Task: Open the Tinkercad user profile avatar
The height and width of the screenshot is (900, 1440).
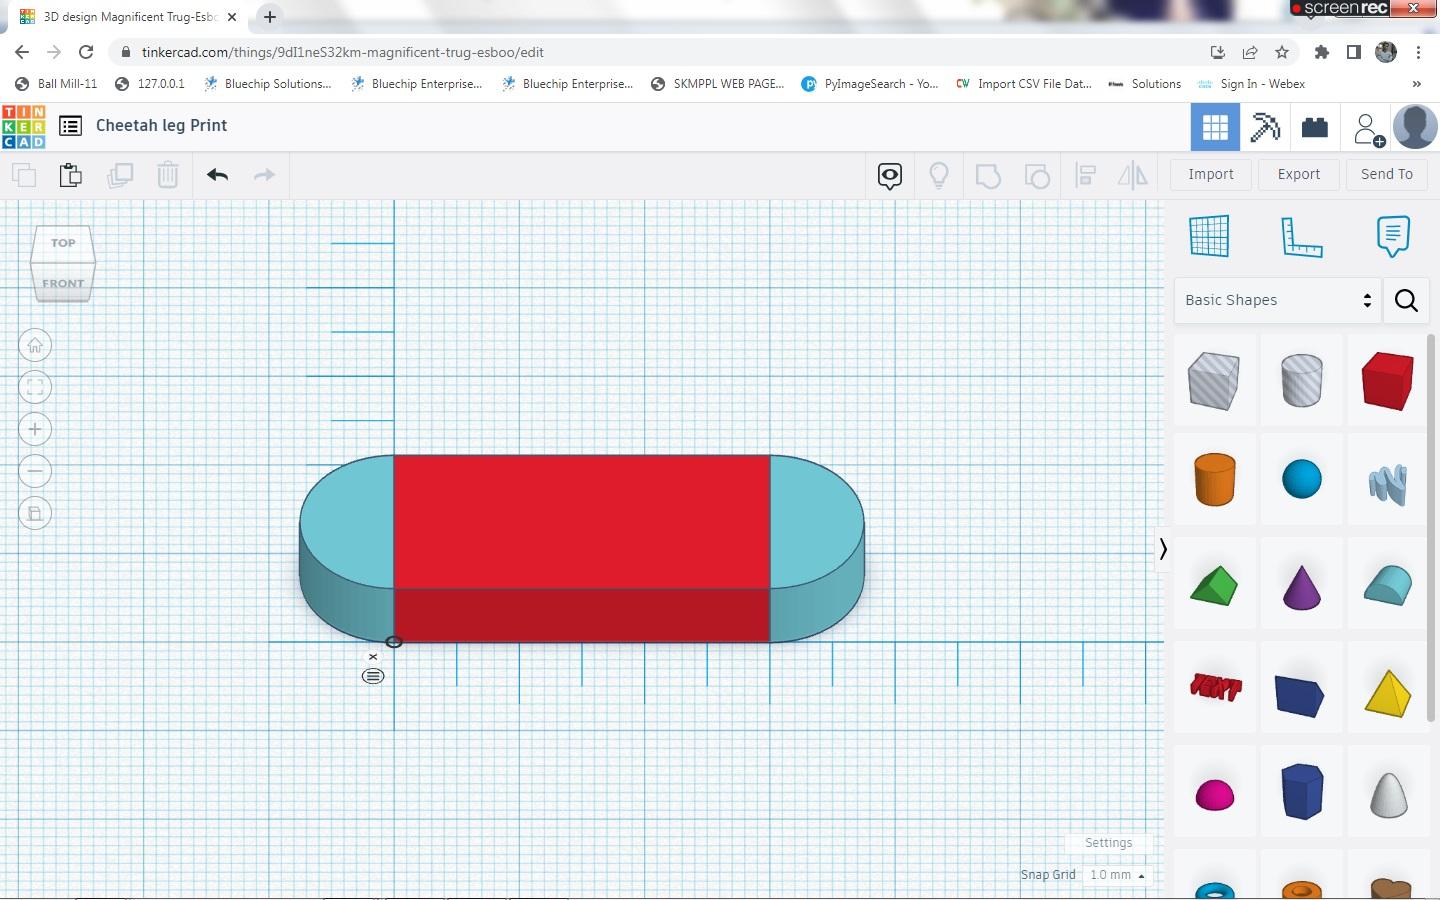Action: click(1415, 127)
